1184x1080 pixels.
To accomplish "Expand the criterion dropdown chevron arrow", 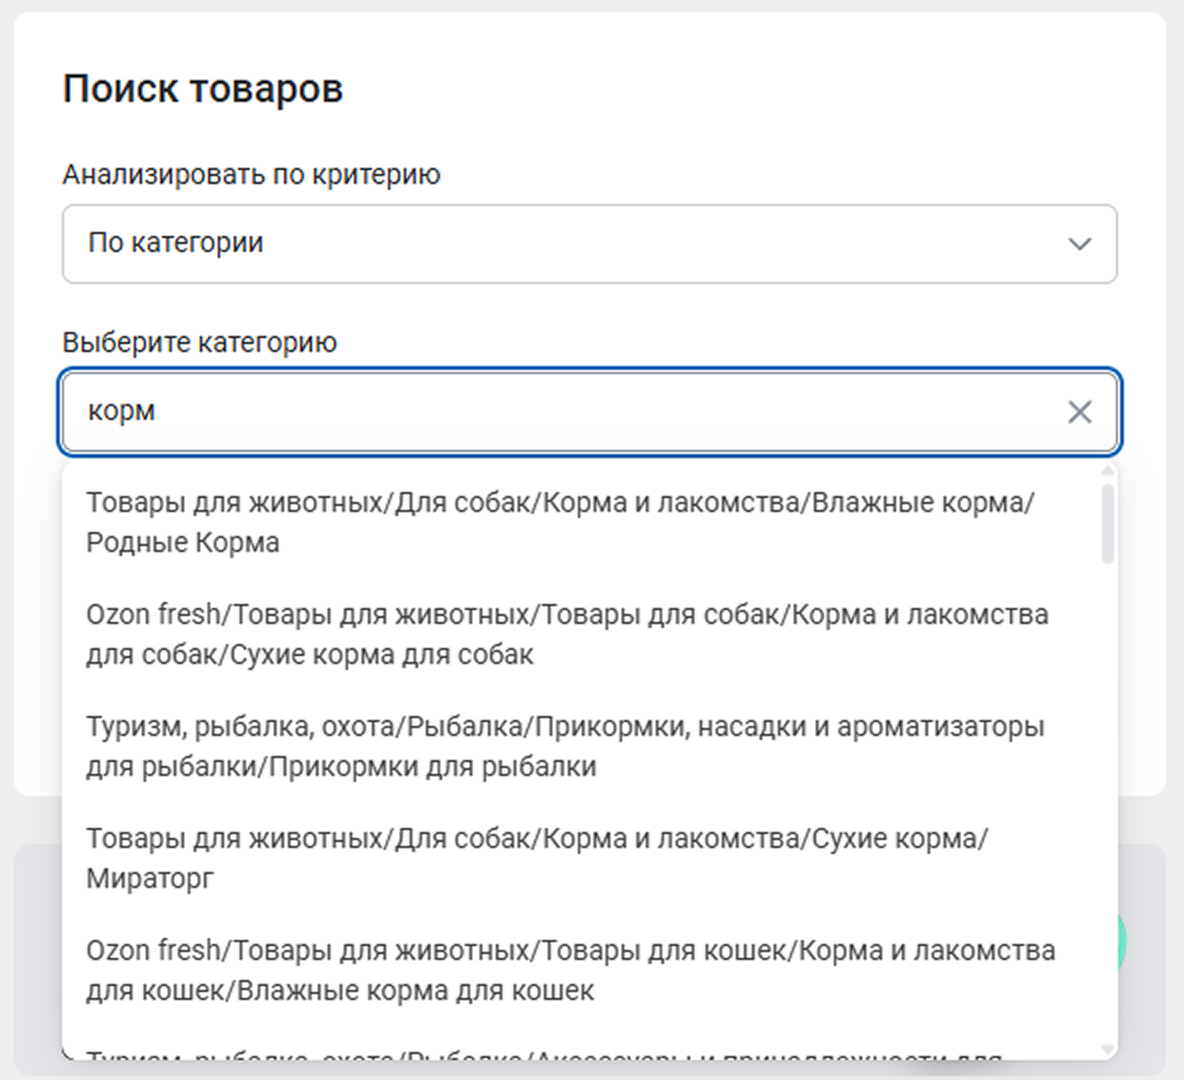I will [x=1079, y=244].
